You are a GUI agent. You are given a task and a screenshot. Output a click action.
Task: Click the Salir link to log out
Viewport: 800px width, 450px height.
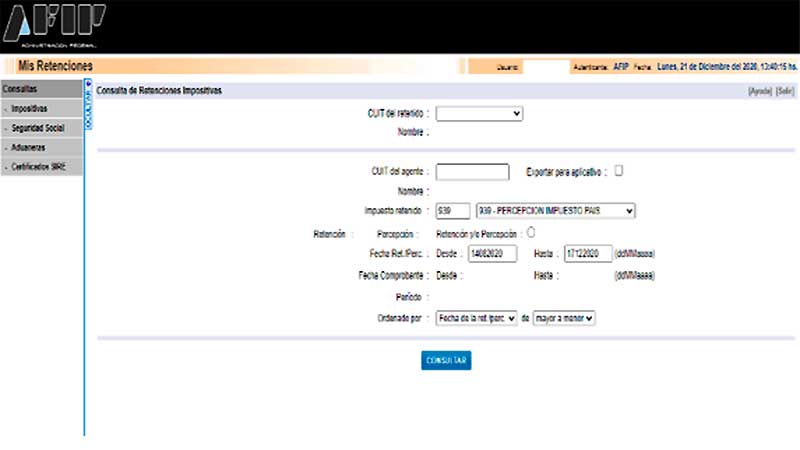[784, 91]
